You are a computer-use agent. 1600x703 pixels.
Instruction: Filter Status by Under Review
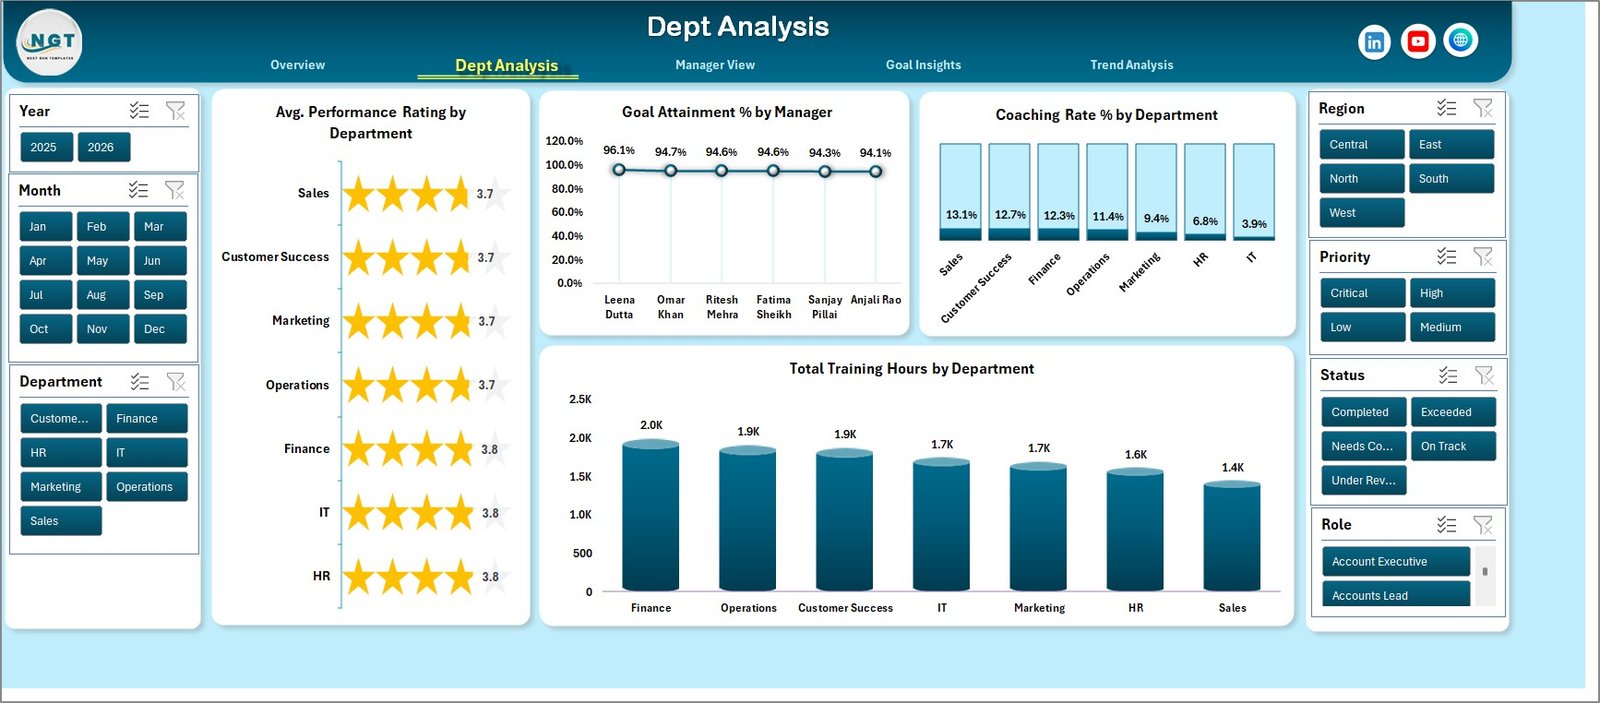1363,480
